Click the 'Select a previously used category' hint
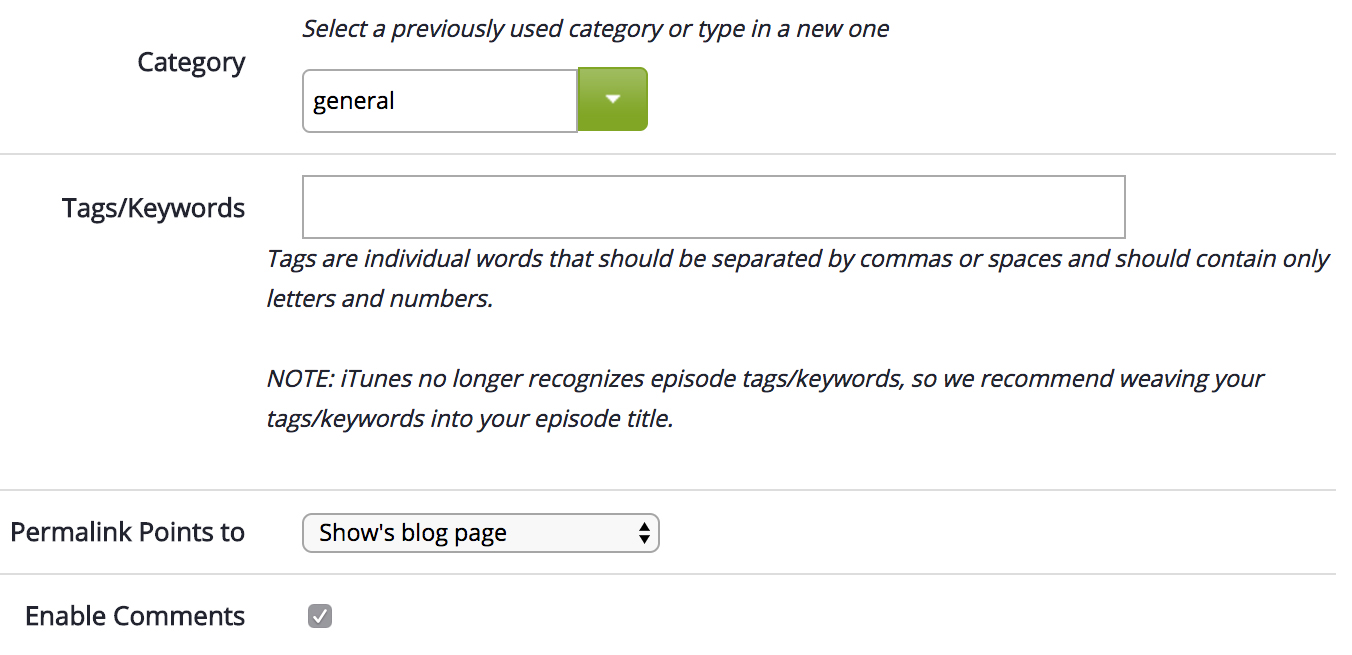The height and width of the screenshot is (655, 1352). tap(595, 28)
